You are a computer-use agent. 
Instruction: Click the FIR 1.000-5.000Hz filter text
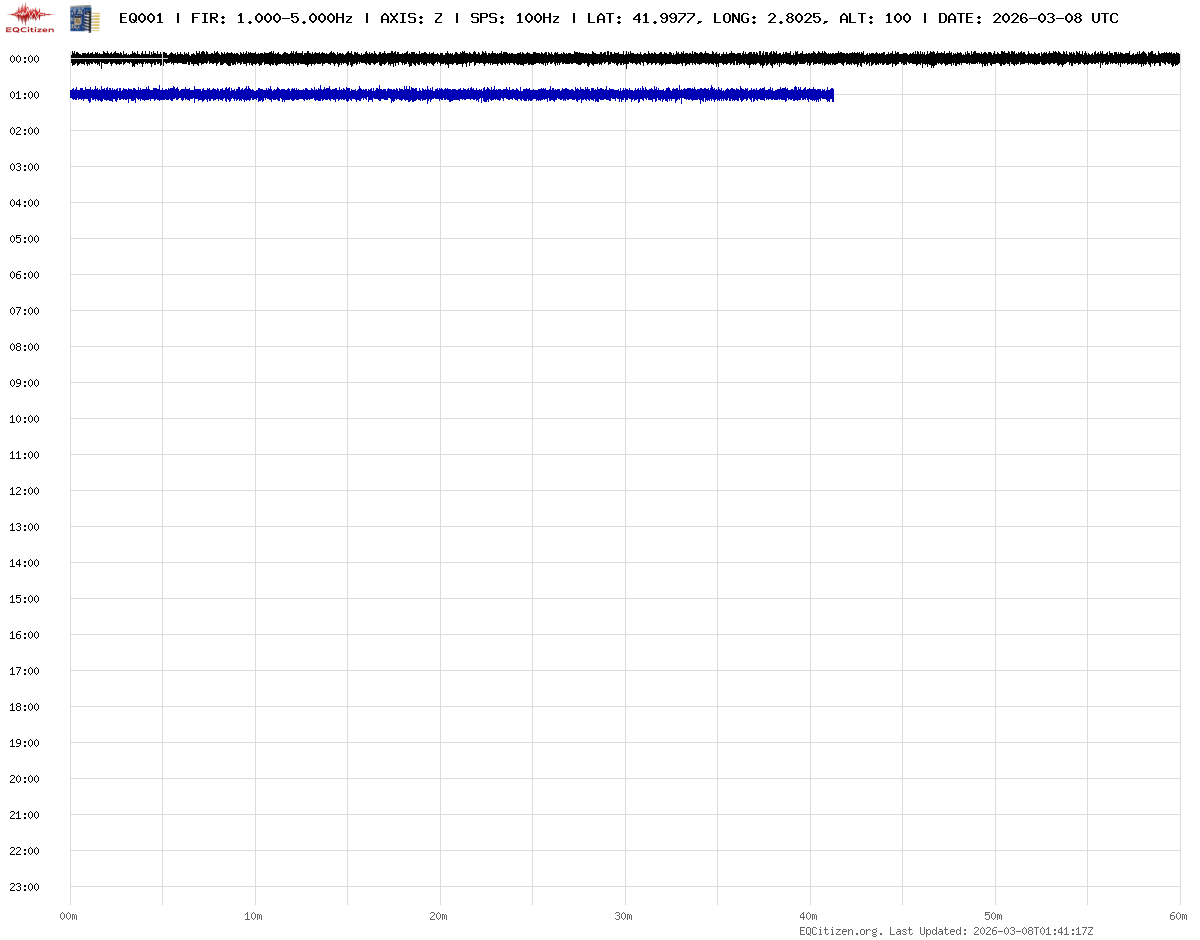pos(270,18)
